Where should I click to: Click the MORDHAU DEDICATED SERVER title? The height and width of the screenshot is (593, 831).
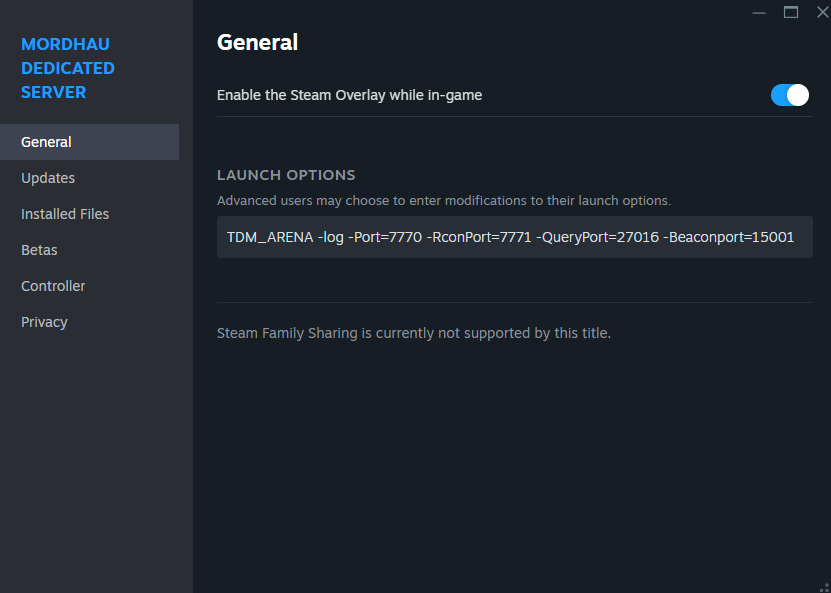coord(68,68)
